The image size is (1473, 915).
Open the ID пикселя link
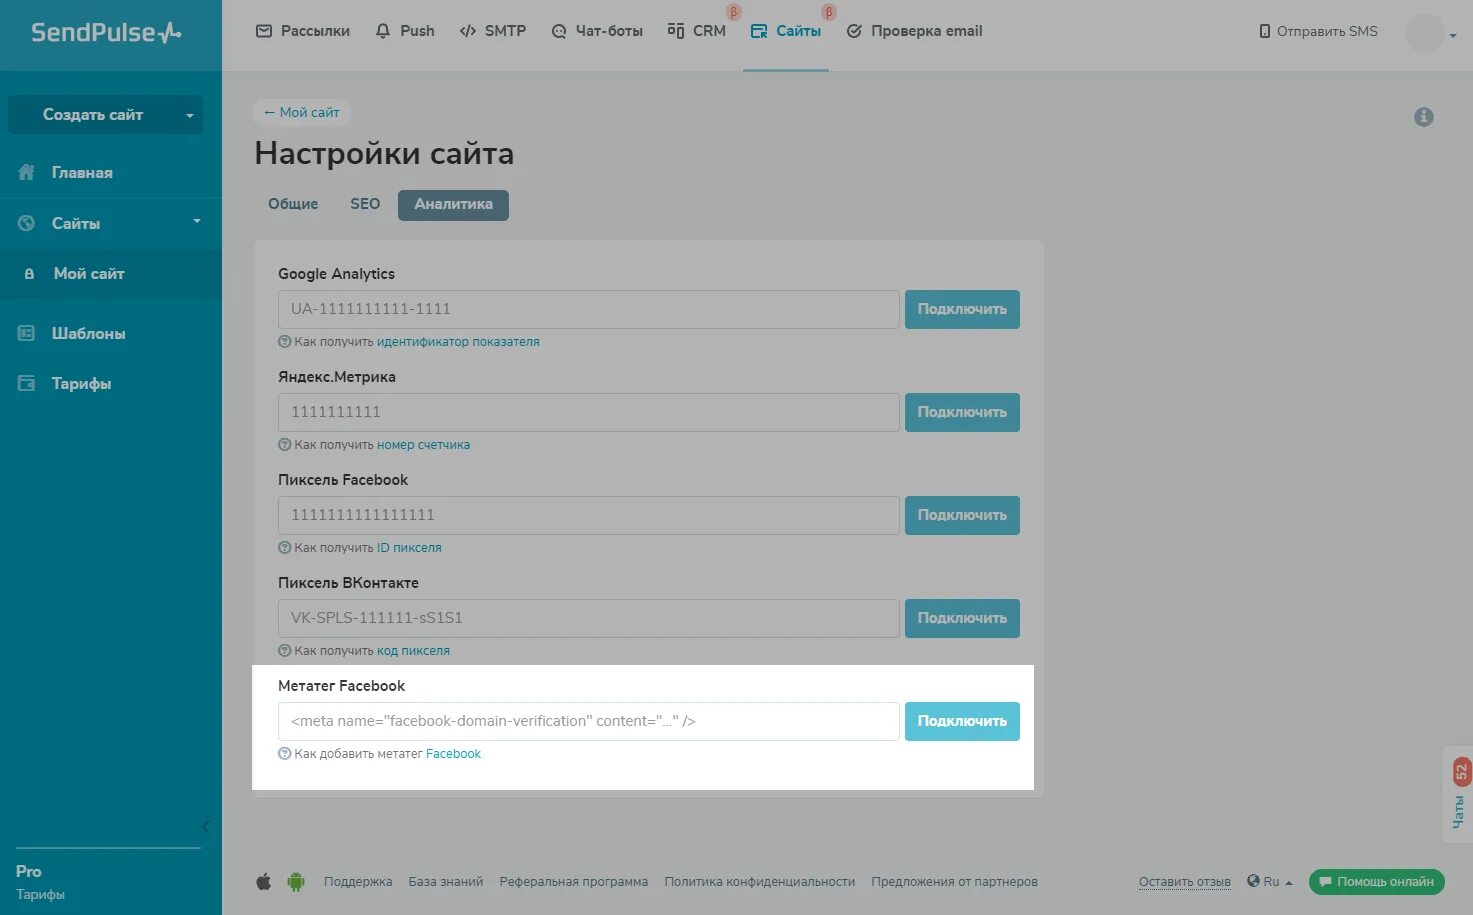tap(409, 548)
